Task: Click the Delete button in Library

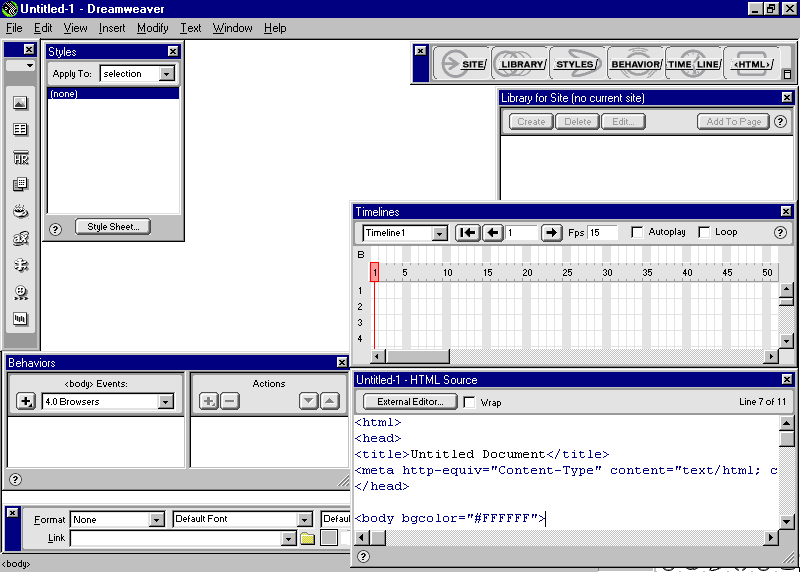Action: point(577,121)
